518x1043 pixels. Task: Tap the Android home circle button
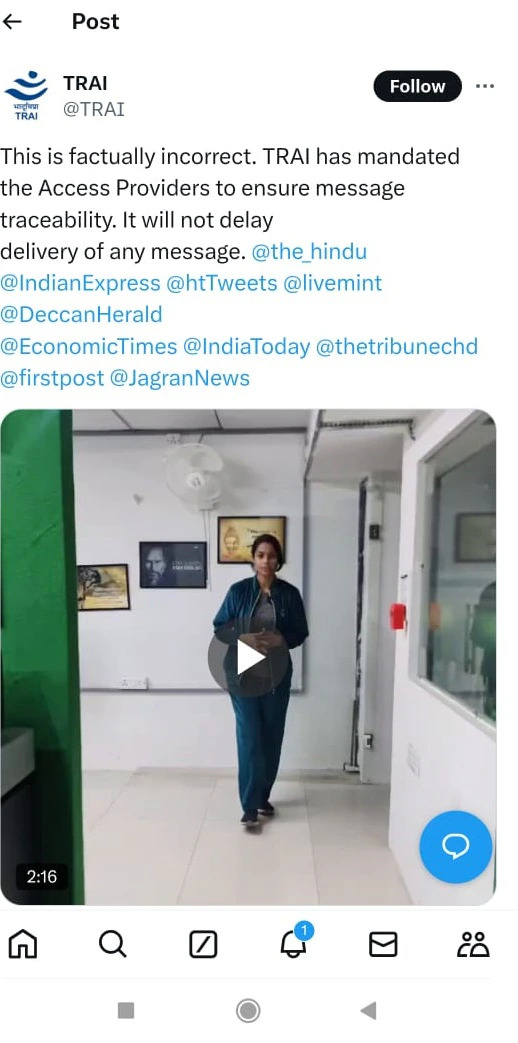click(x=248, y=1011)
